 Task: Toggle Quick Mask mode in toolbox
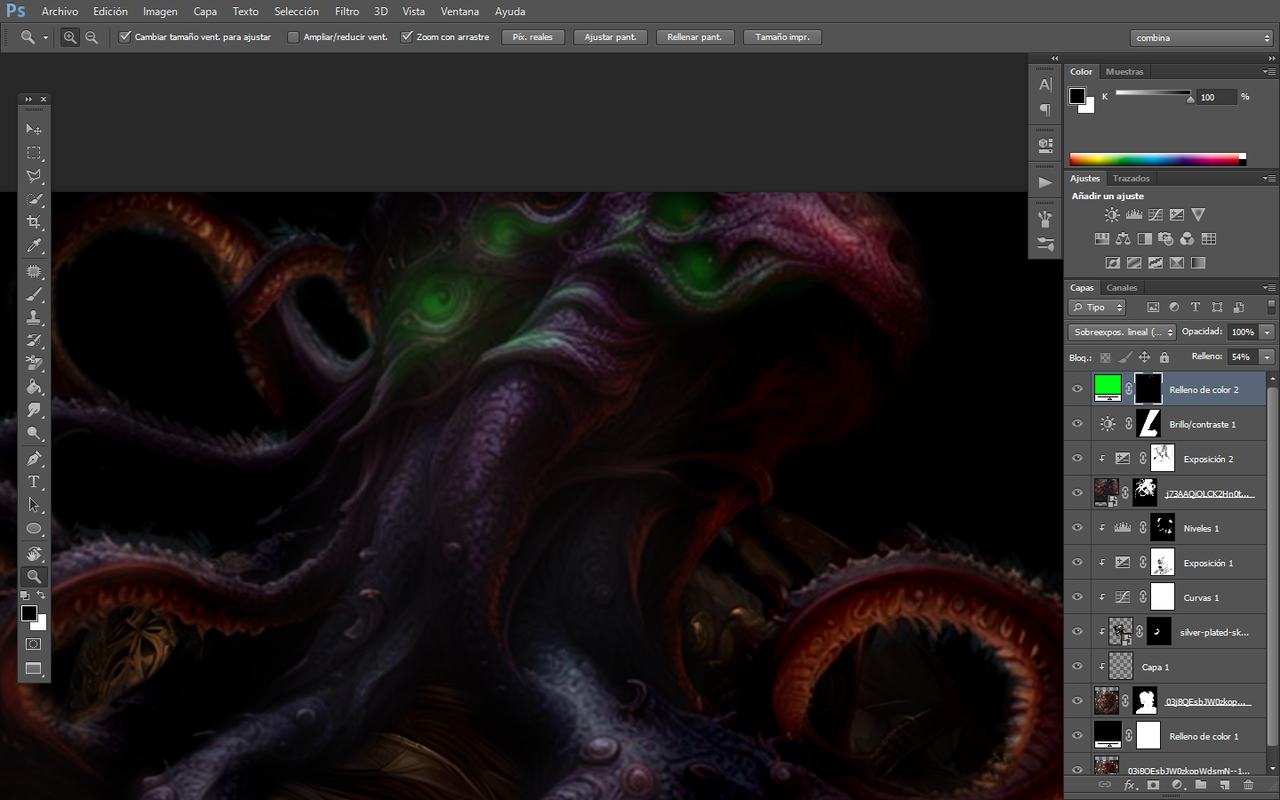click(34, 644)
